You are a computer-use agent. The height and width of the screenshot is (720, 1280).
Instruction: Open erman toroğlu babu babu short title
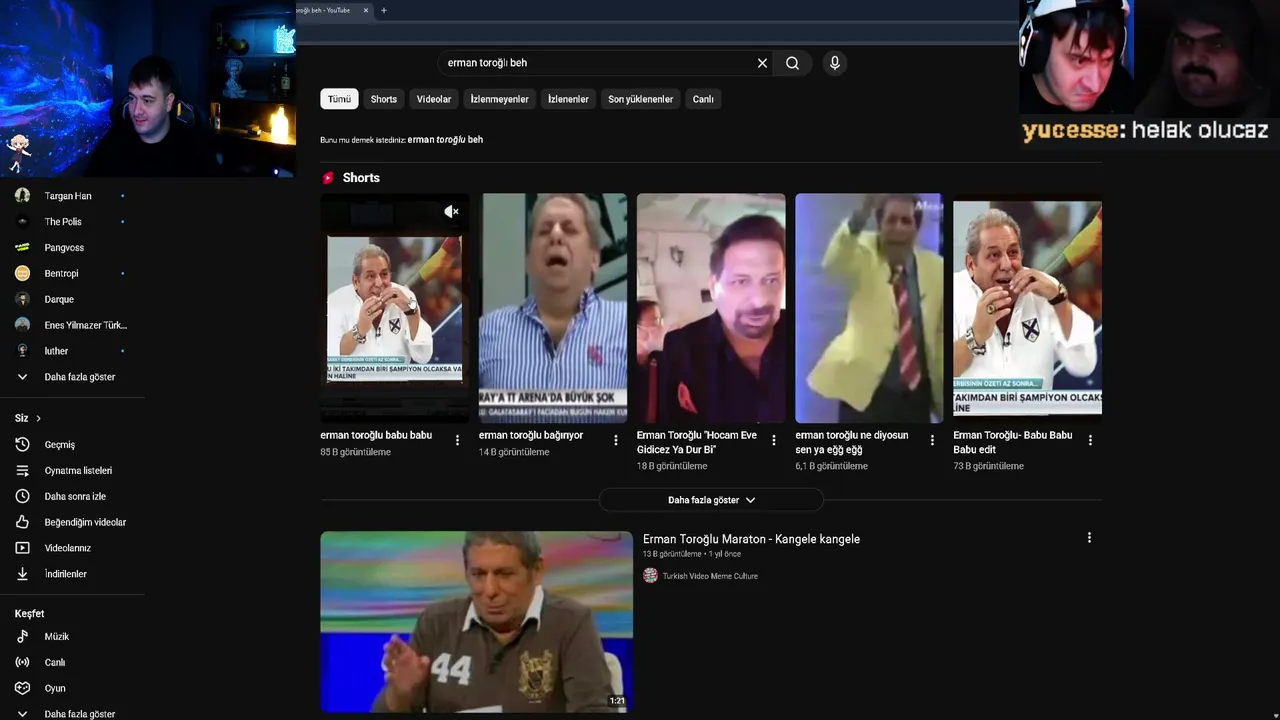click(376, 436)
